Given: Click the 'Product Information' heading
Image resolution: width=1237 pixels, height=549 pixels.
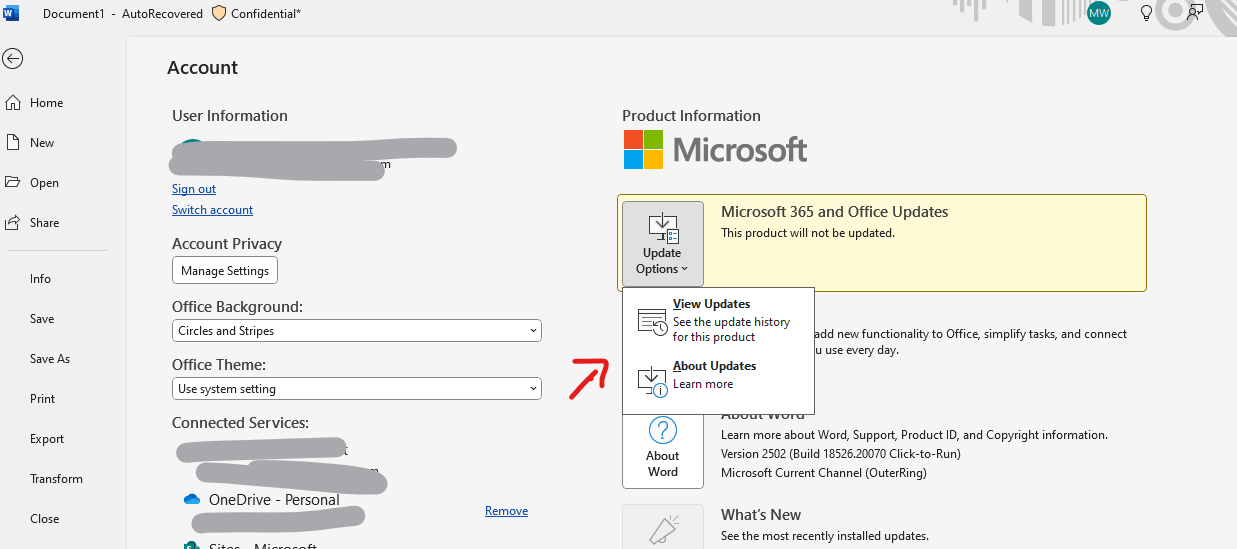Looking at the screenshot, I should tap(691, 116).
